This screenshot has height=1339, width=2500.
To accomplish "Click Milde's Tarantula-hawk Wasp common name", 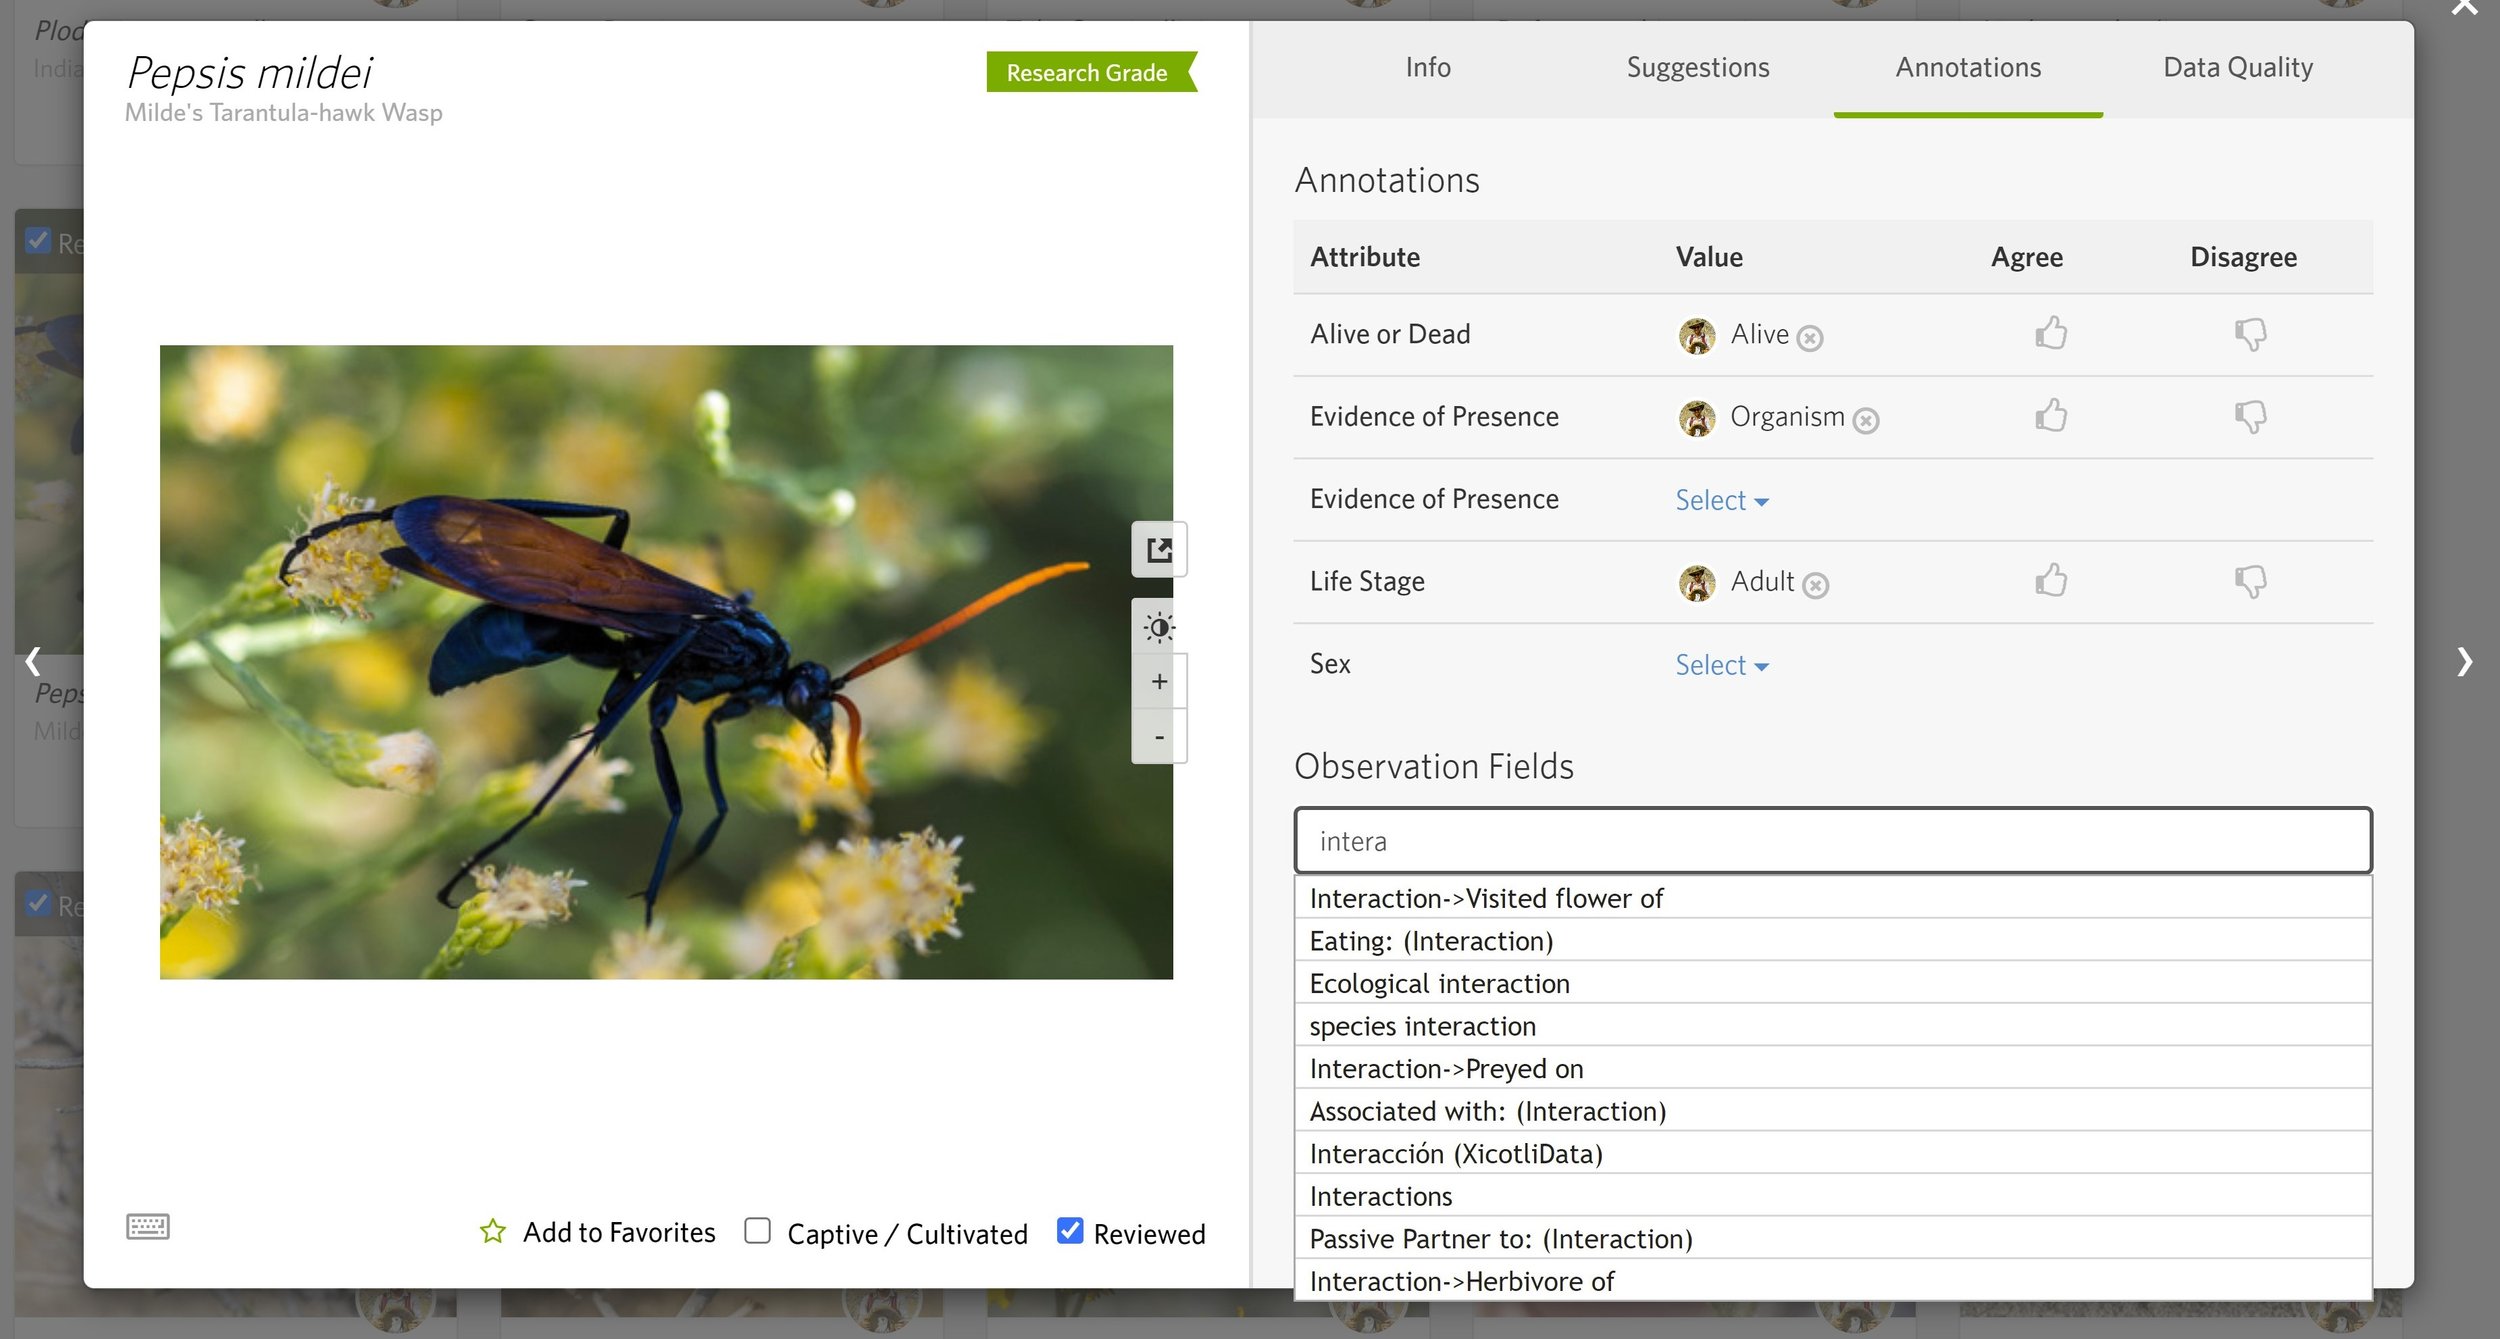I will pyautogui.click(x=284, y=113).
